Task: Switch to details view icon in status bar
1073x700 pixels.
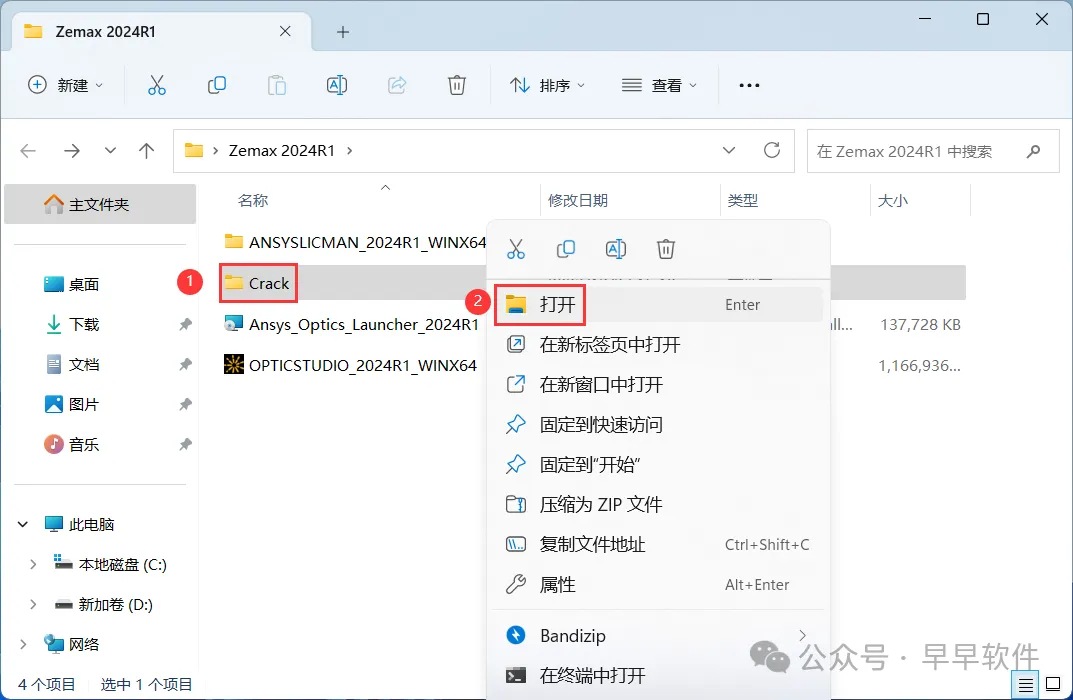Action: coord(1025,684)
